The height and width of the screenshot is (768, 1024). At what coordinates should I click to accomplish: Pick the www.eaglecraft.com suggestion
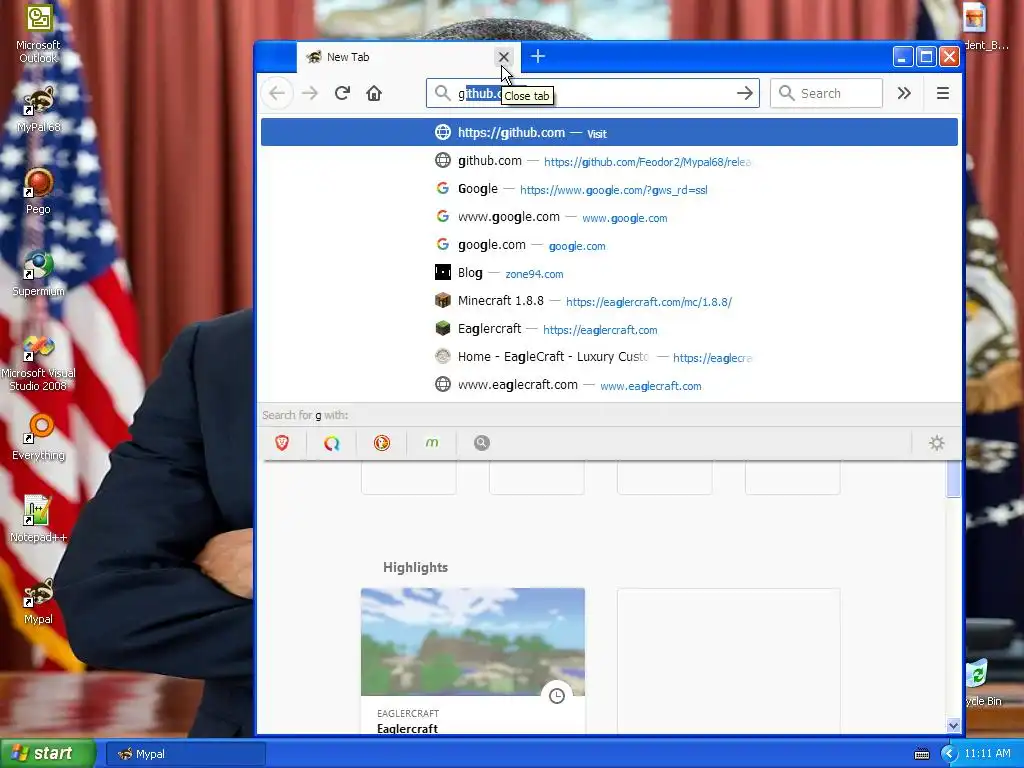click(x=609, y=385)
